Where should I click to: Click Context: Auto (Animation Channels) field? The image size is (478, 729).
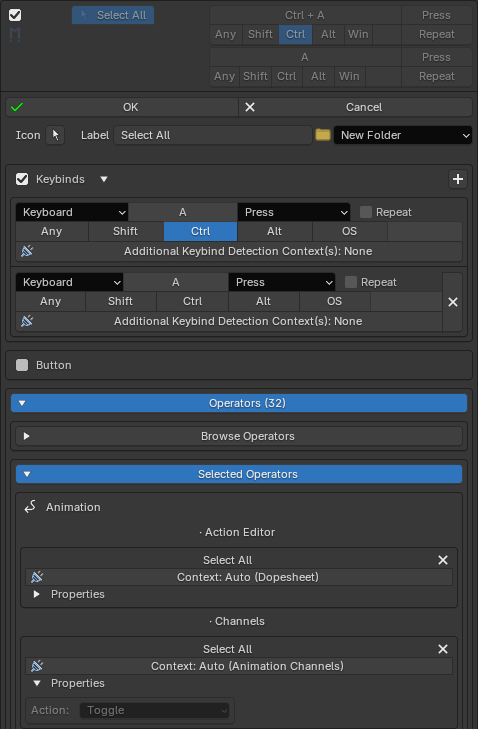tap(239, 666)
